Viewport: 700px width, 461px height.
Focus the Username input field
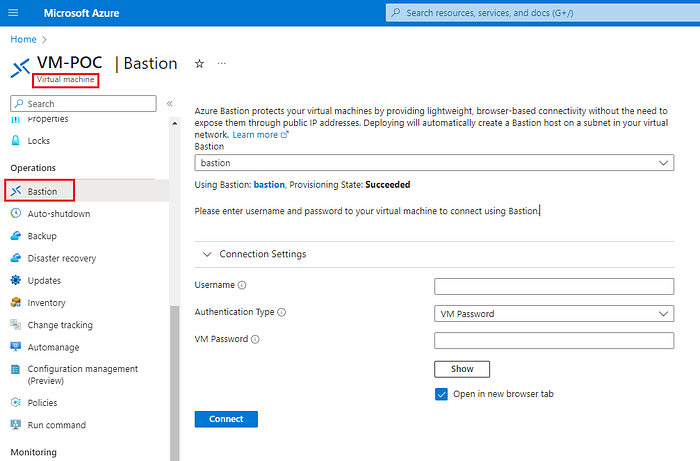(554, 287)
